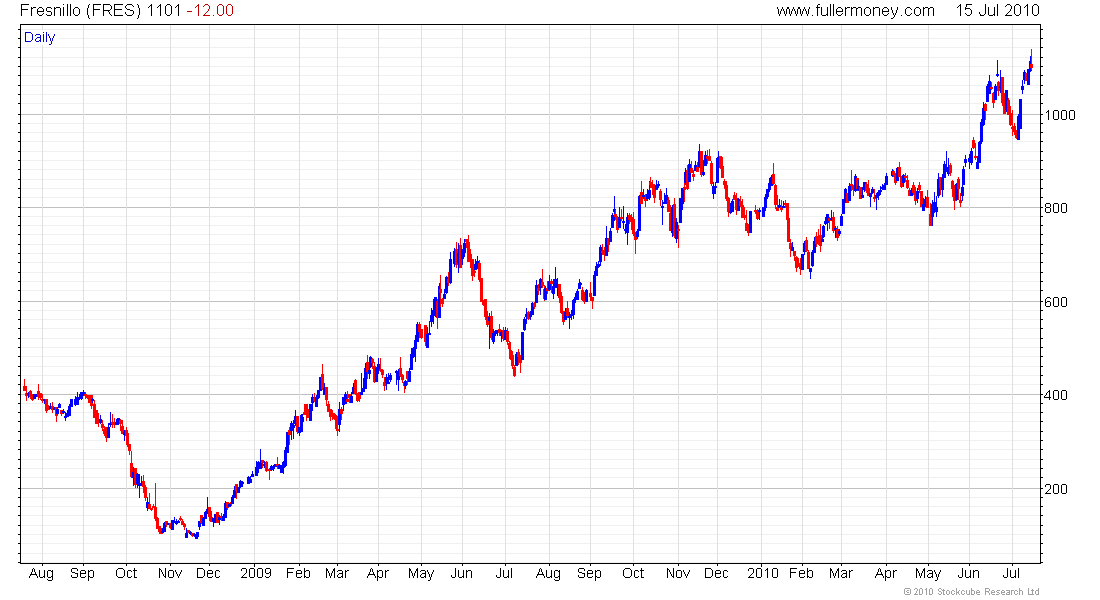Click the "May" label before the last Jun
The width and height of the screenshot is (1100, 600).
tap(927, 574)
